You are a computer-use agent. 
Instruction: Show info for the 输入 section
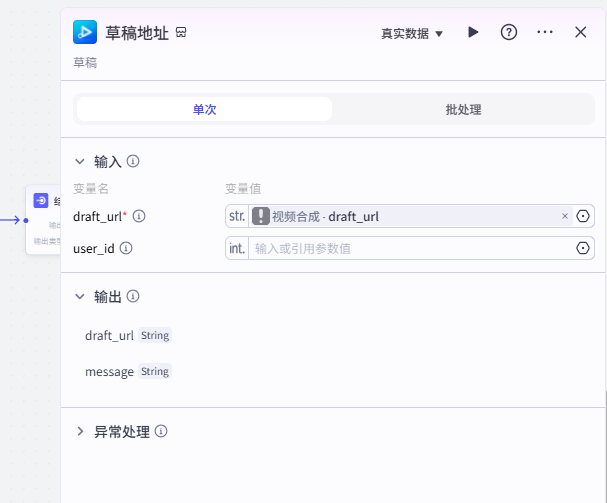click(x=133, y=161)
